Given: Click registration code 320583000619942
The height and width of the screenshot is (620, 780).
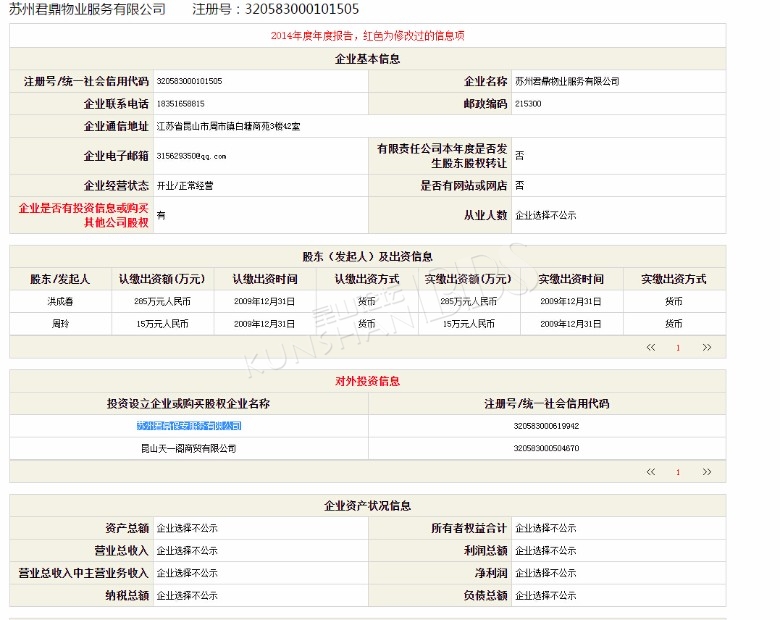Looking at the screenshot, I should click(x=546, y=426).
